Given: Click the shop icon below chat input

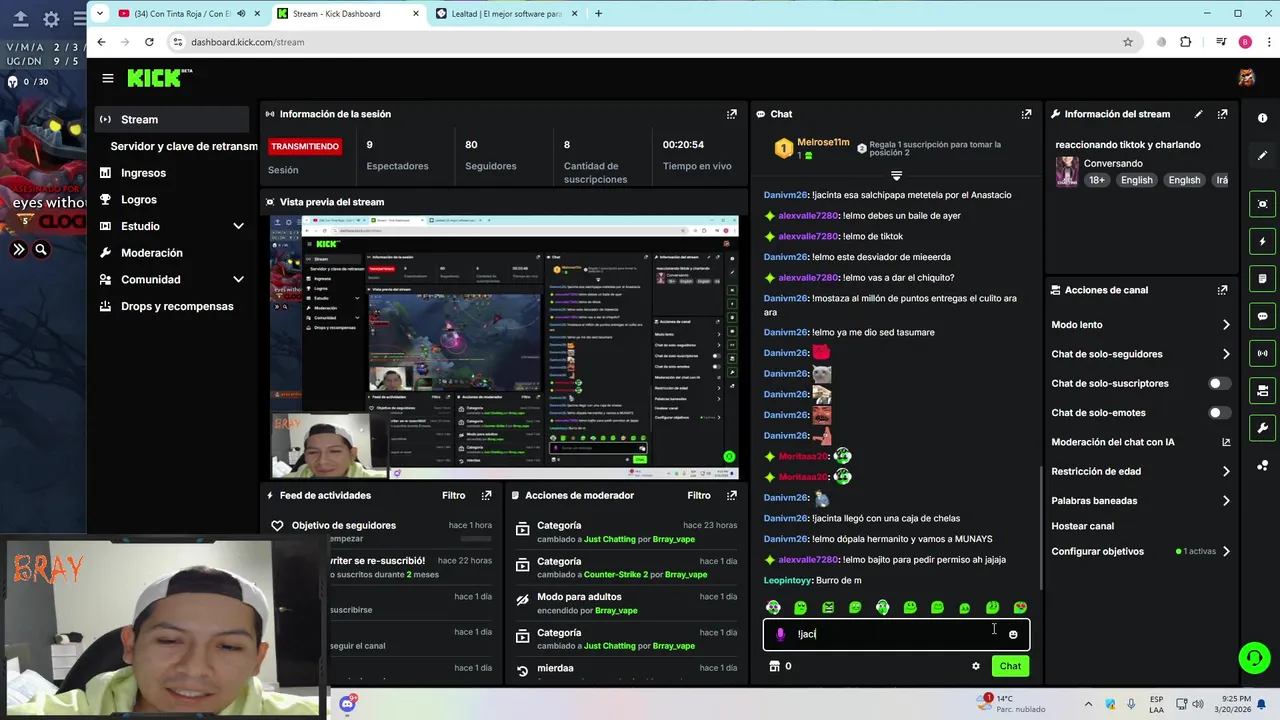Looking at the screenshot, I should click(x=774, y=666).
